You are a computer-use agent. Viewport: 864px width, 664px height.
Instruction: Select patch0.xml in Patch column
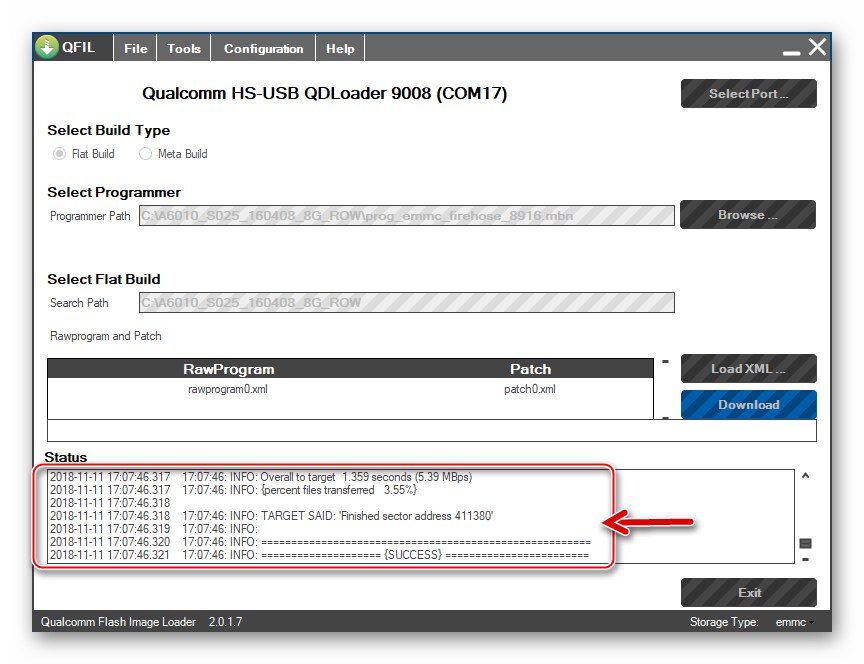point(530,389)
